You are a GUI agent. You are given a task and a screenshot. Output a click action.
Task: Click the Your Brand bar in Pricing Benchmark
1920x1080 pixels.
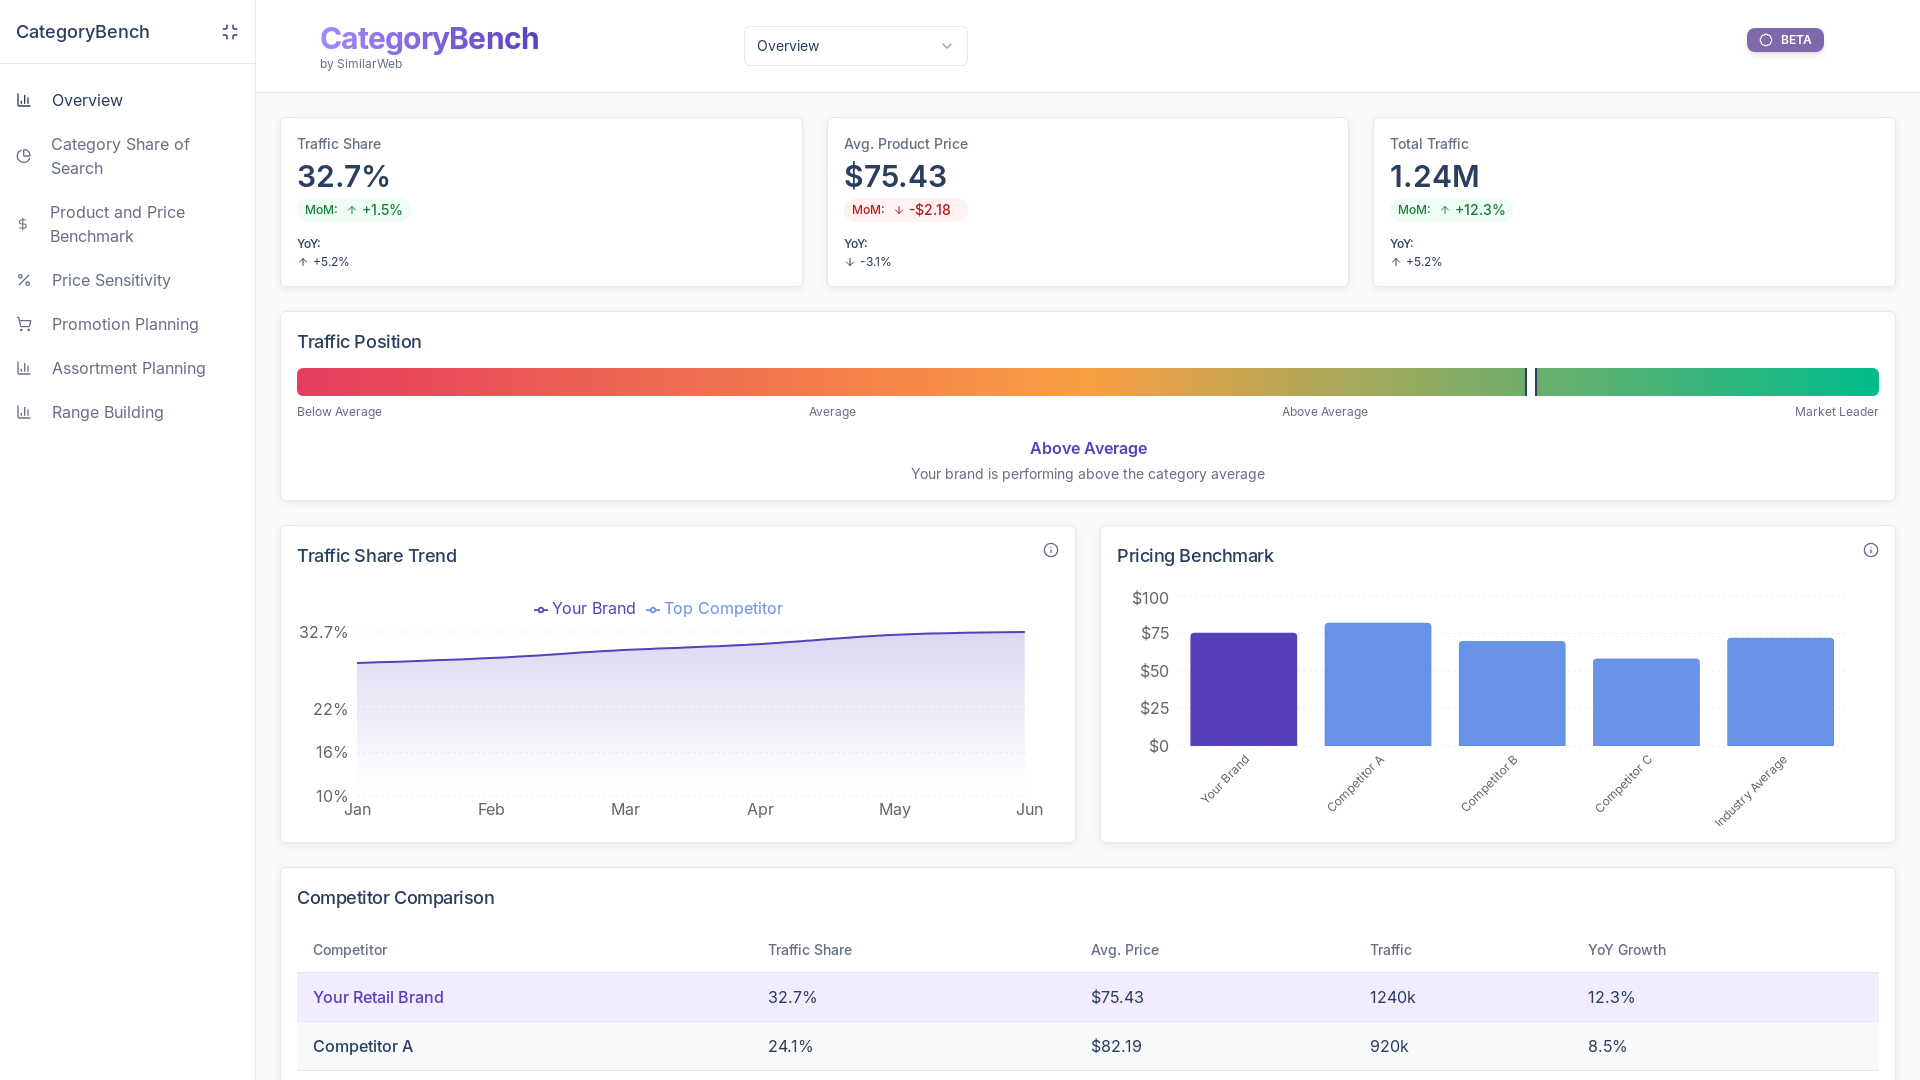click(1243, 689)
